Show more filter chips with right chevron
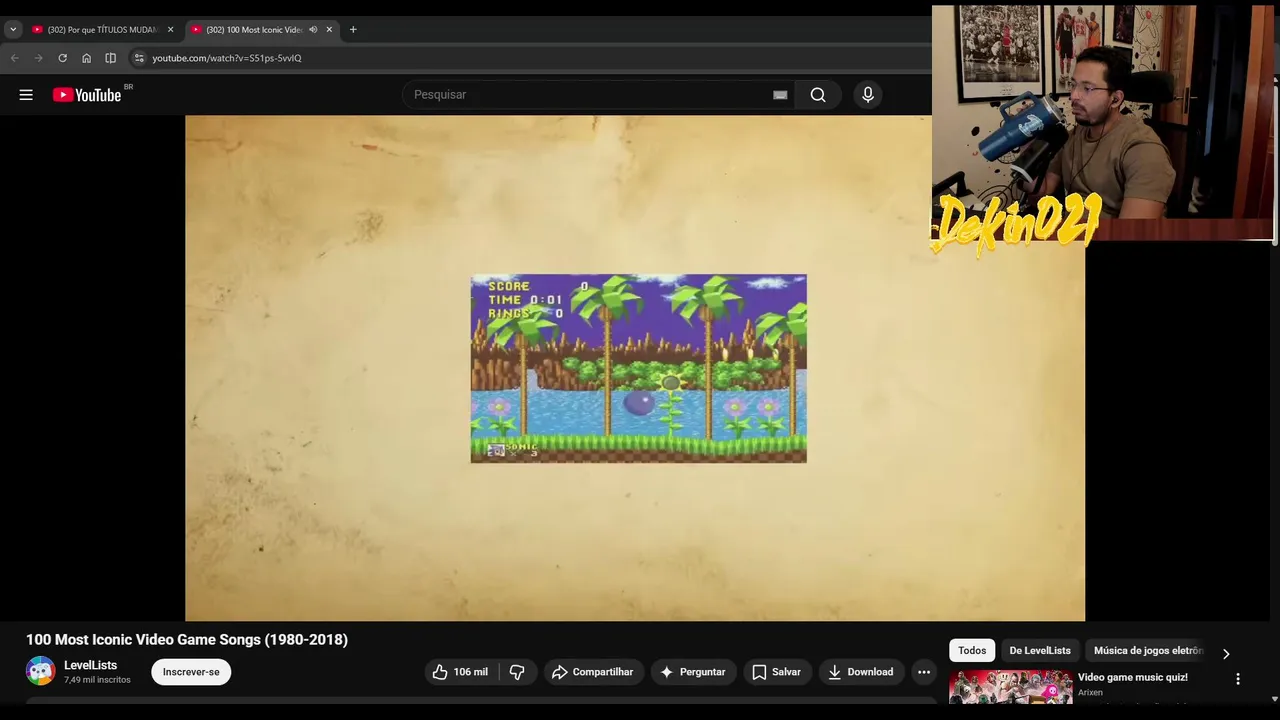The height and width of the screenshot is (720, 1280). point(1226,654)
